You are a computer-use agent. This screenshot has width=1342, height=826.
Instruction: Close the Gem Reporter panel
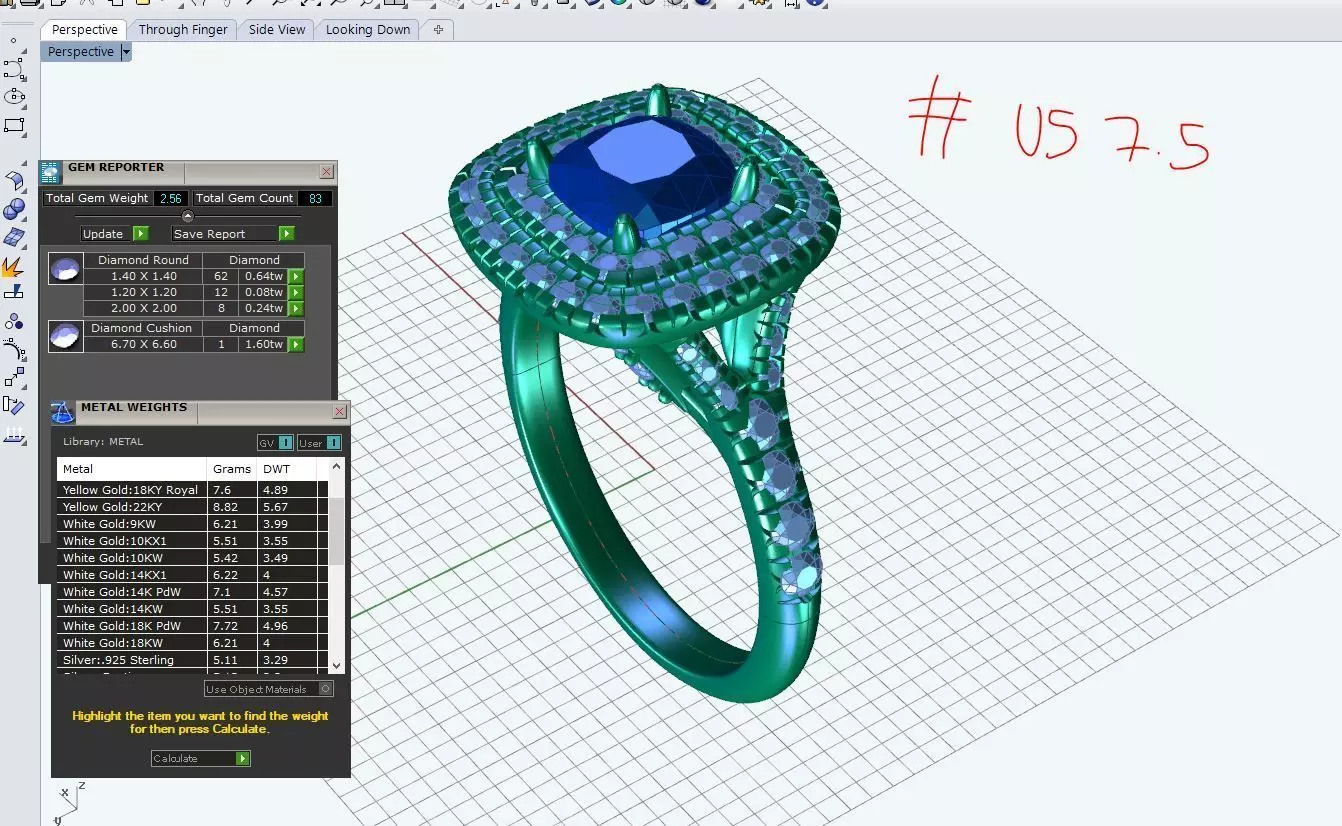[326, 172]
